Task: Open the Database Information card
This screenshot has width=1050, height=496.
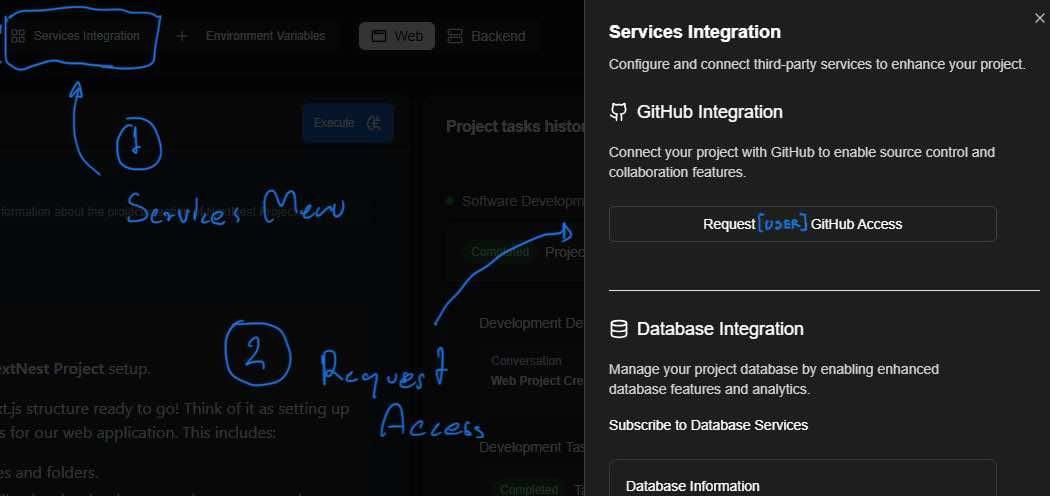Action: (x=802, y=478)
